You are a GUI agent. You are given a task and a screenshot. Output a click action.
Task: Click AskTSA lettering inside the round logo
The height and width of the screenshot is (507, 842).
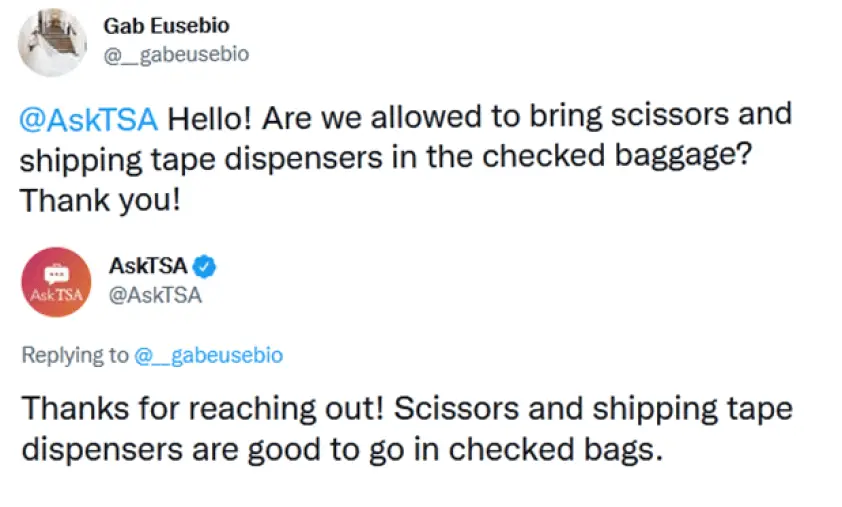pyautogui.click(x=56, y=295)
